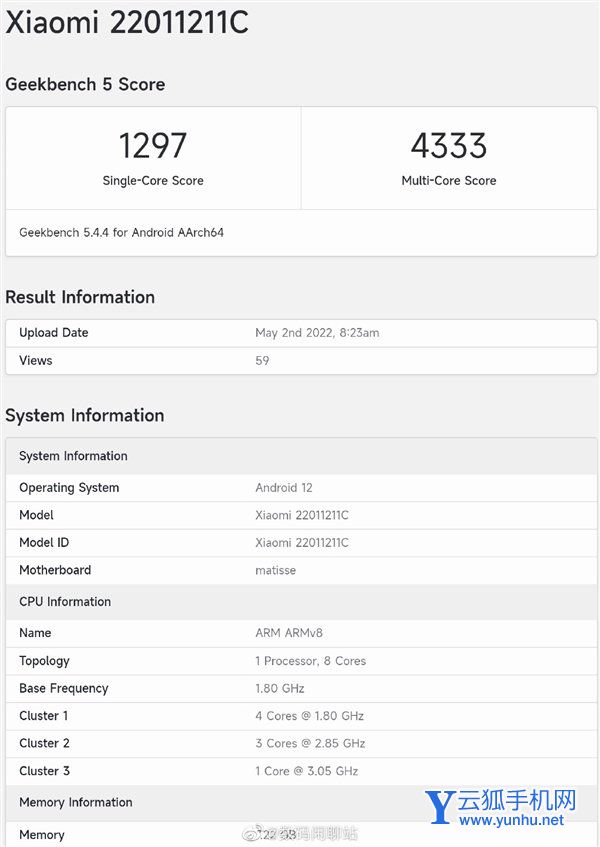
Task: Click the Model ID label
Action: 44,542
